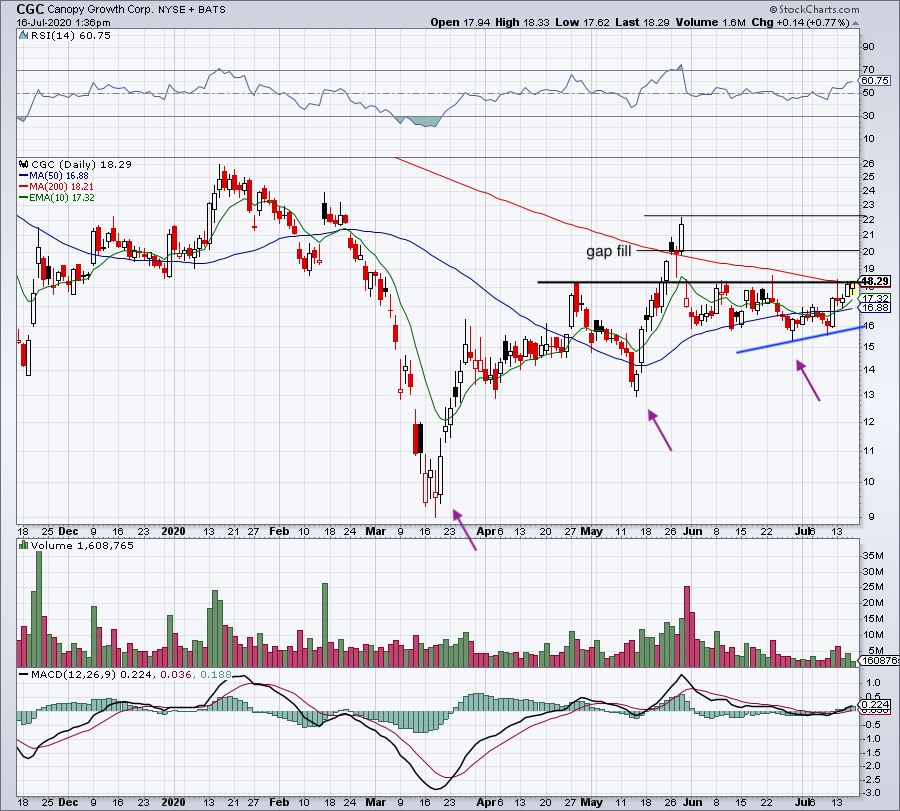This screenshot has width=900, height=811.
Task: Click the 35M volume axis label
Action: click(872, 556)
